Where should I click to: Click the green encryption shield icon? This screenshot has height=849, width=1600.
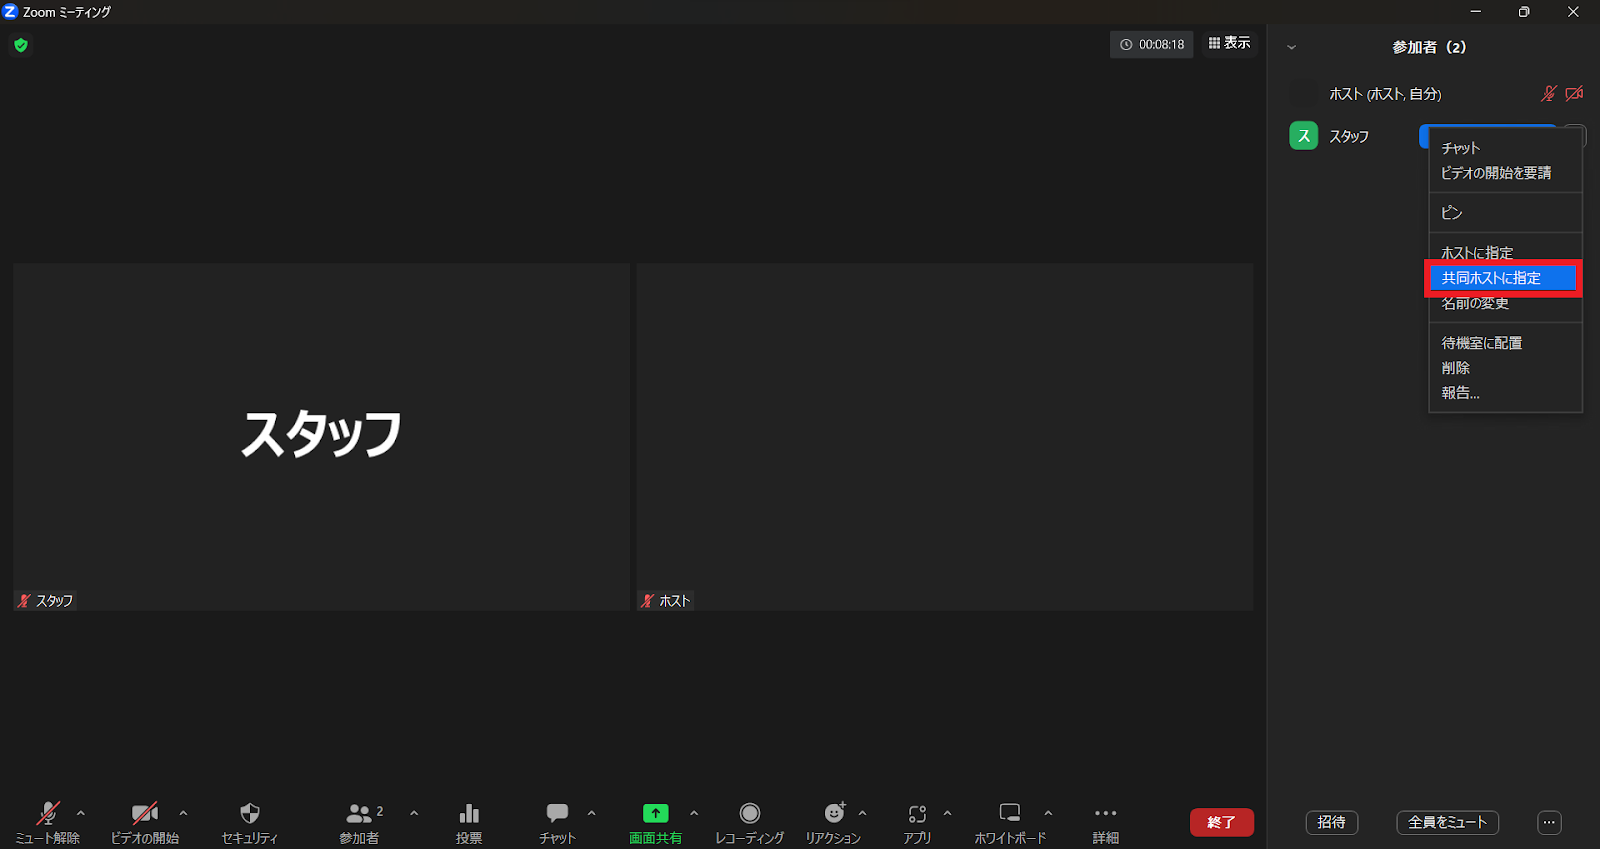coord(21,45)
